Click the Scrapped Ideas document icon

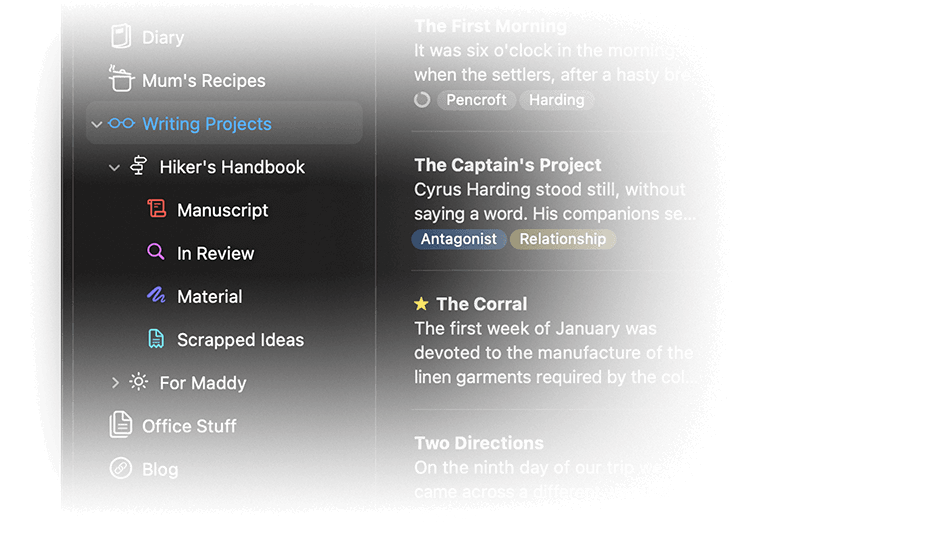click(x=156, y=339)
